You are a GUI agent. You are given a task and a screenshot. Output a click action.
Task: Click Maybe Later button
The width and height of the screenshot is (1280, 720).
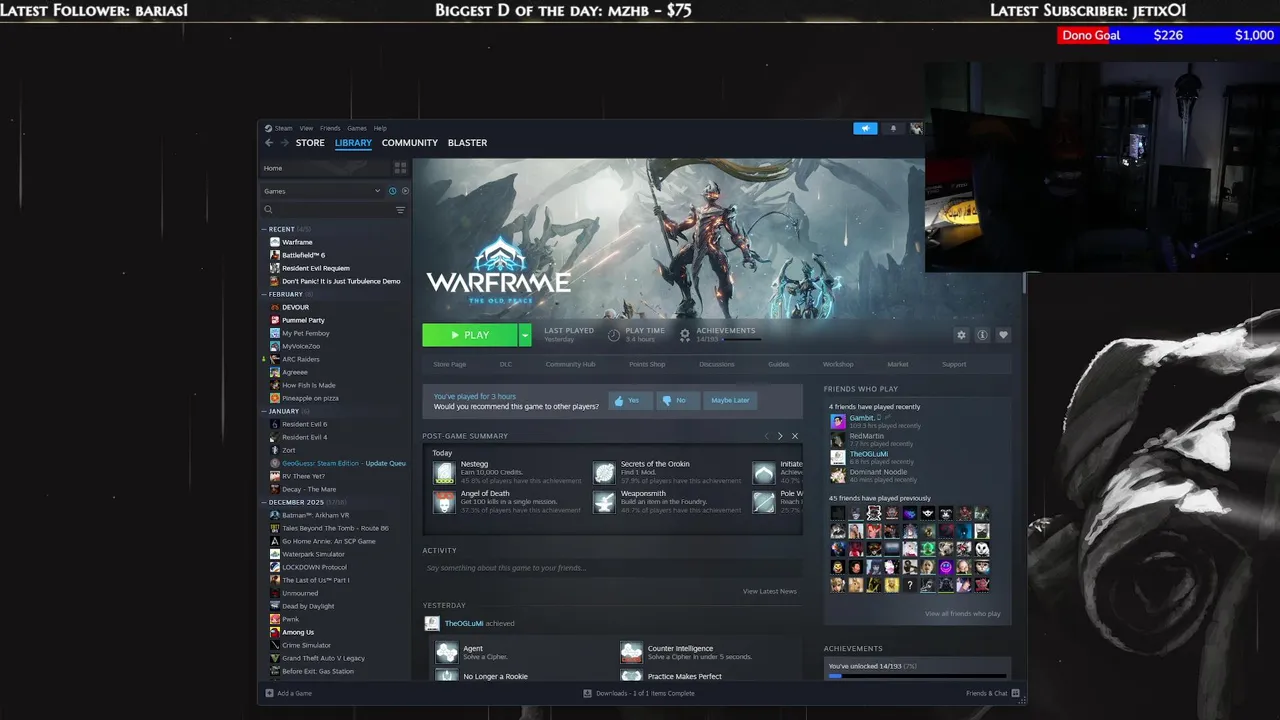pos(730,400)
